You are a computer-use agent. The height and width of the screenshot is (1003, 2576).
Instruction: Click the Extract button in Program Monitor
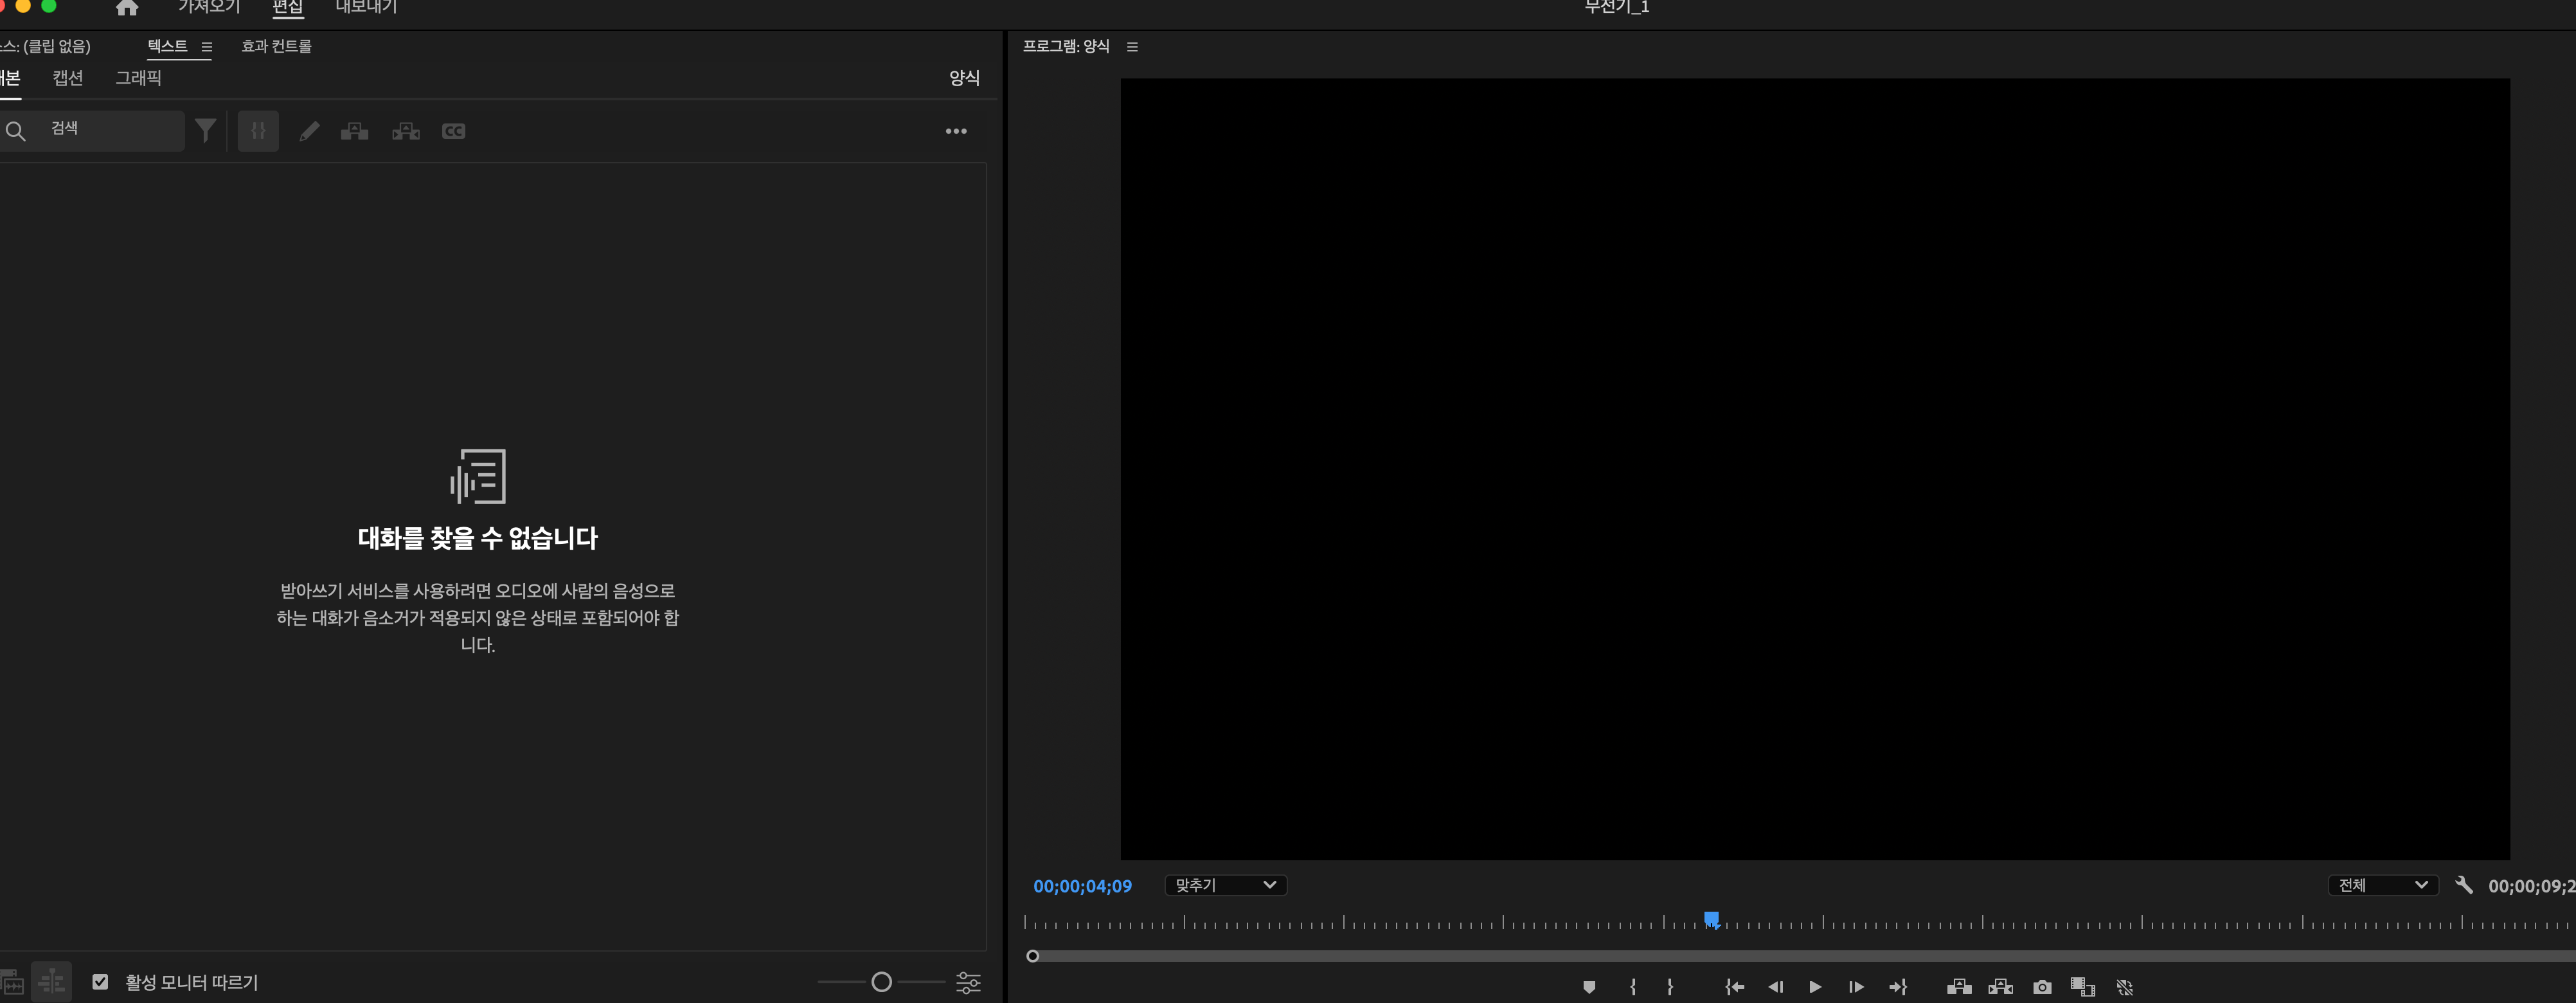click(2001, 987)
